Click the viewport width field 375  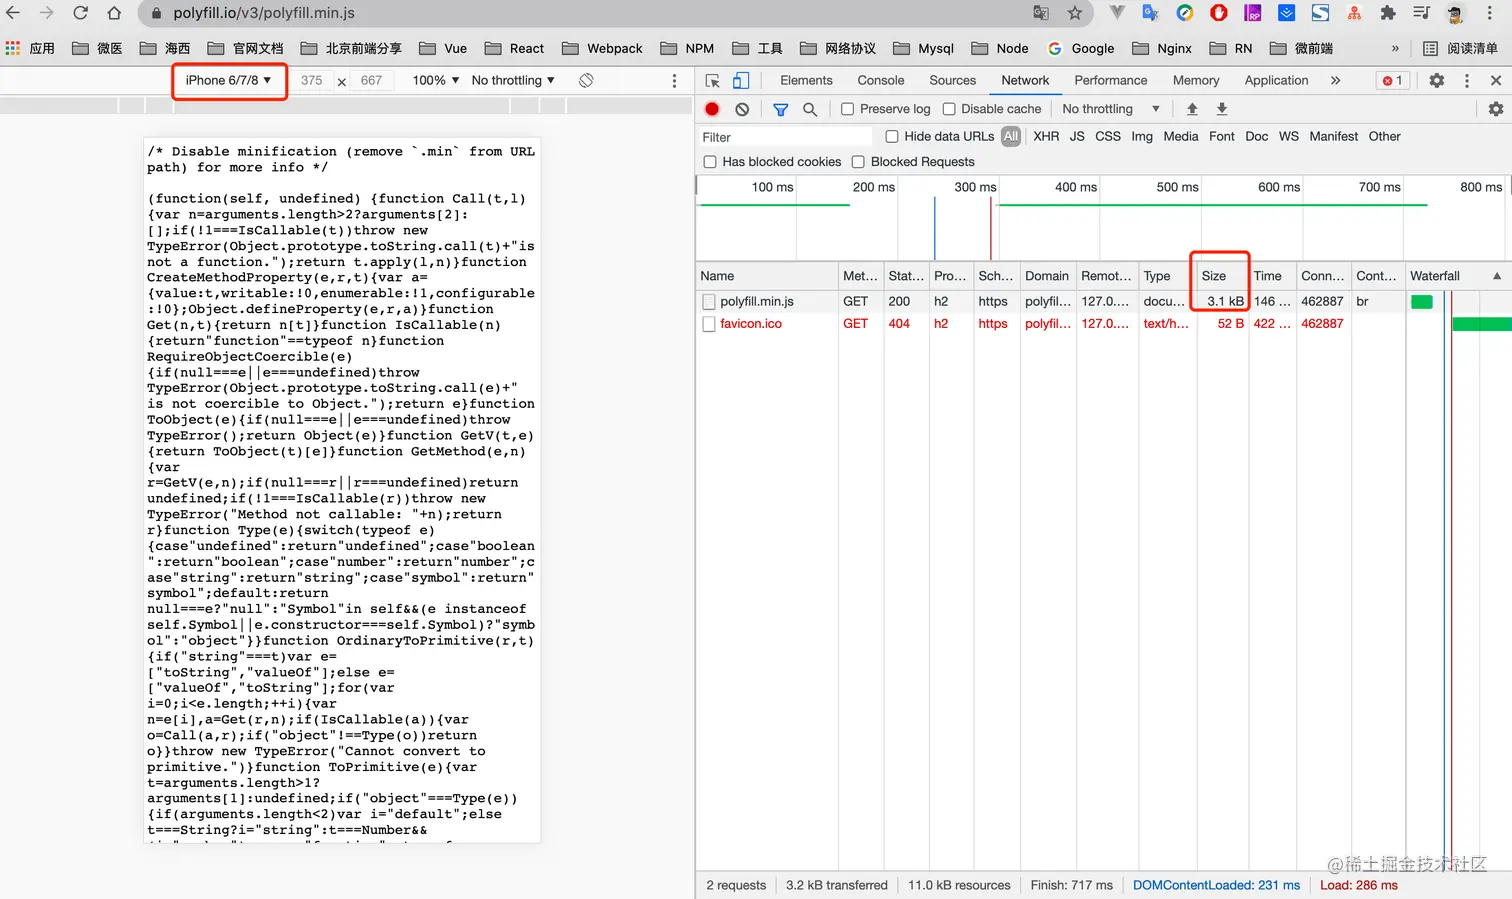pos(312,80)
